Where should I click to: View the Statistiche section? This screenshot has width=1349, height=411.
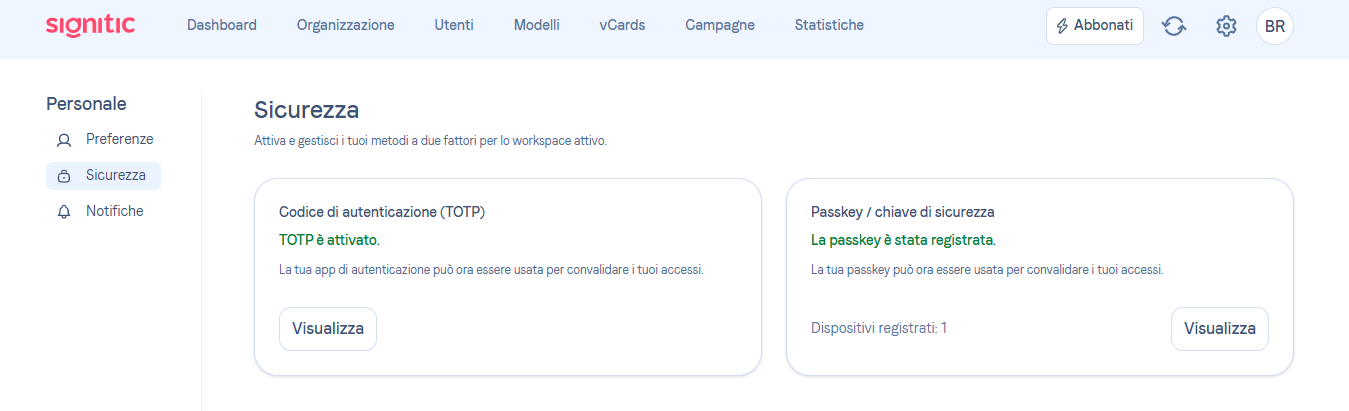829,25
